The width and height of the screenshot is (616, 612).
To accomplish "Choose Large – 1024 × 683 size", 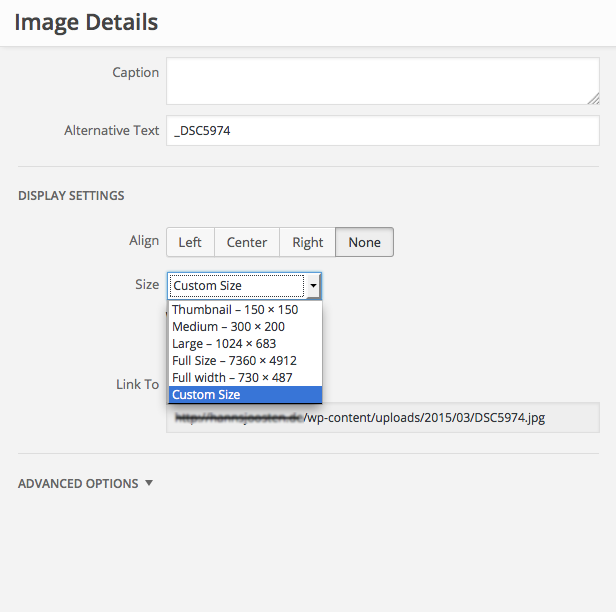I will tap(245, 343).
